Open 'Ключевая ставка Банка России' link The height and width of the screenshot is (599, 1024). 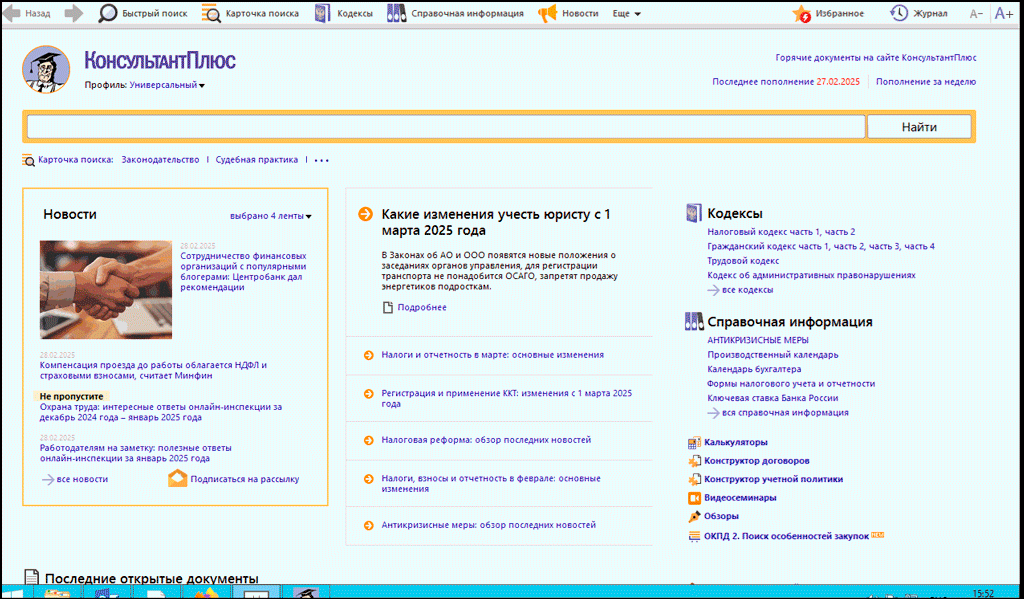click(x=773, y=398)
